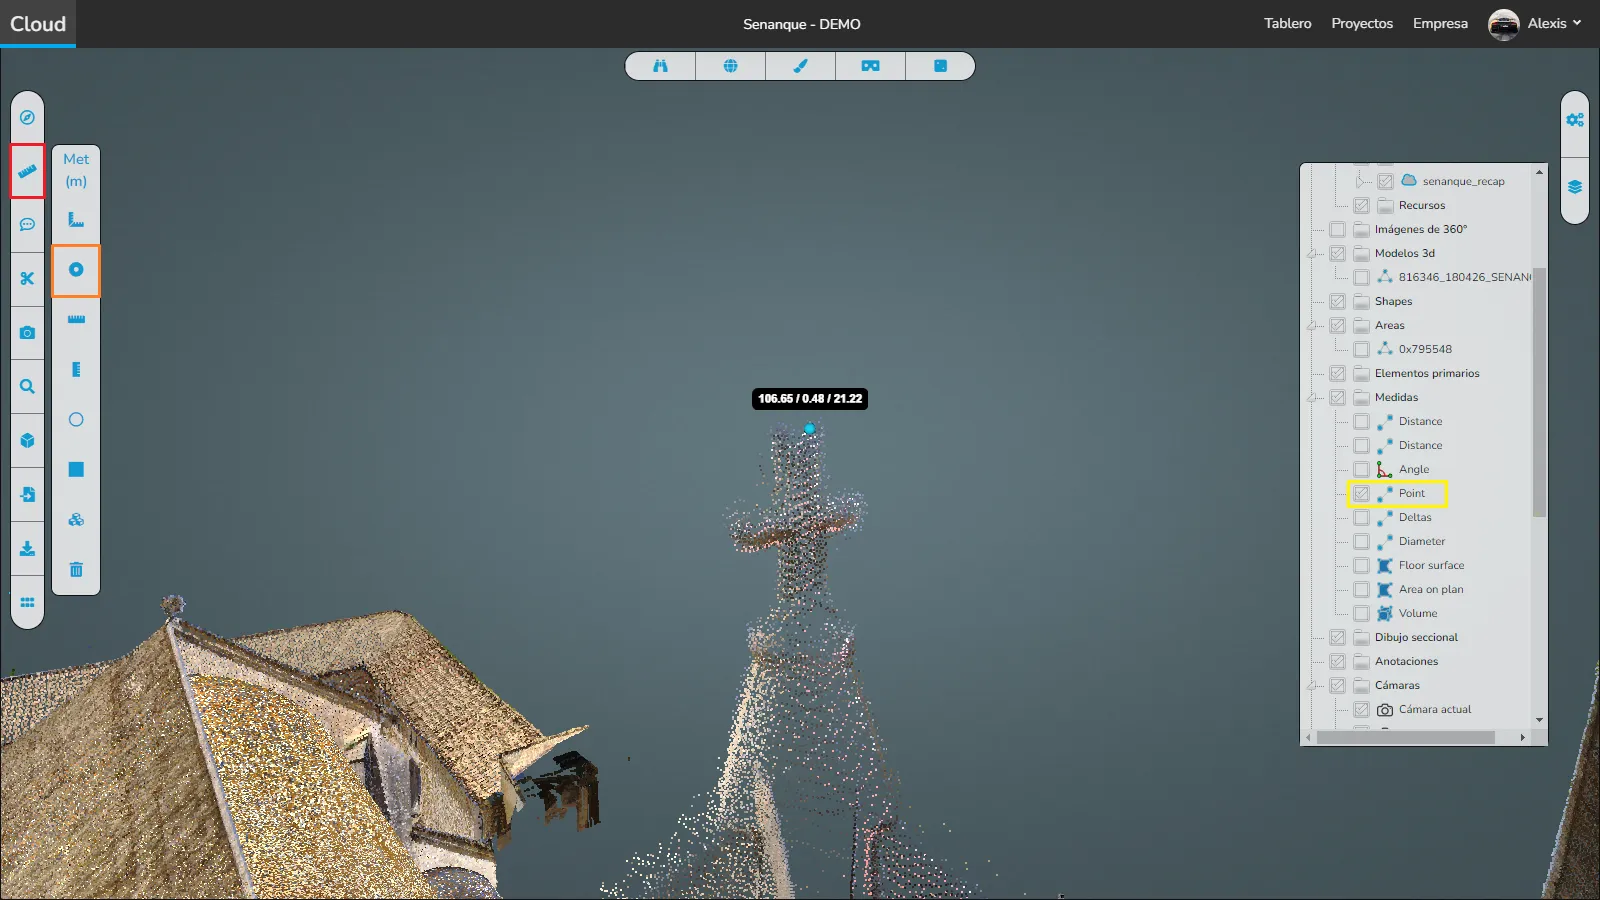Go to Tablero in top navigation

(x=1287, y=23)
